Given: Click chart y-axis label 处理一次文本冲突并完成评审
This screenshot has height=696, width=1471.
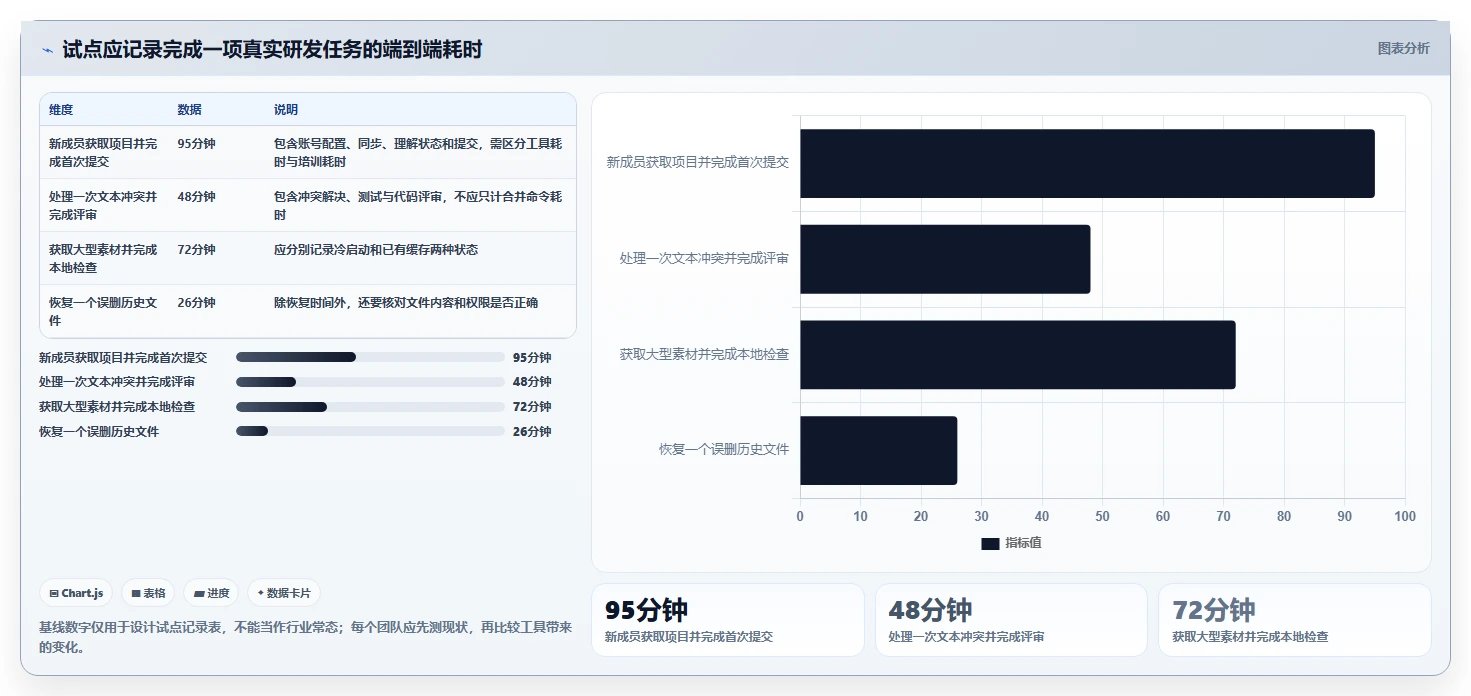Looking at the screenshot, I should tap(704, 259).
